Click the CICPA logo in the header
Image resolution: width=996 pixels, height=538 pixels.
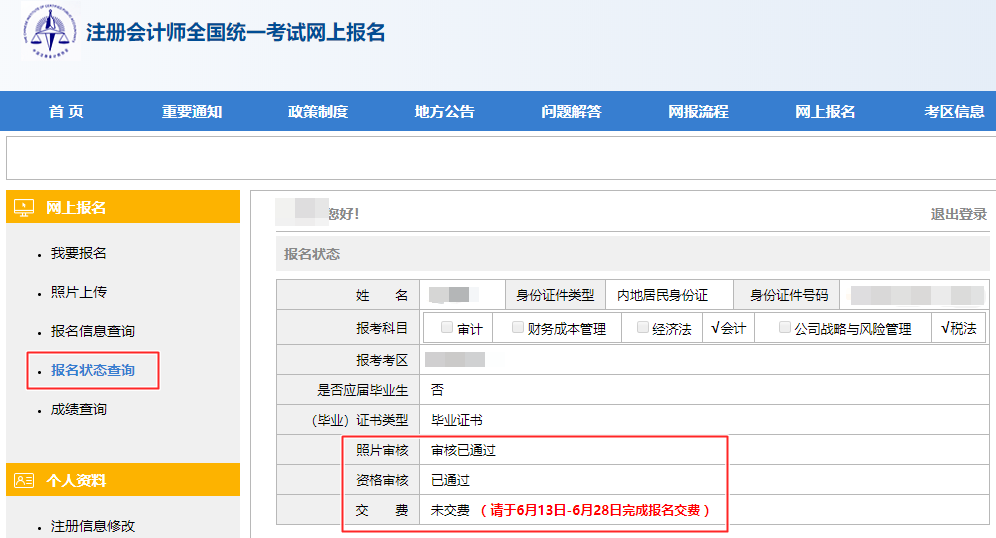click(x=50, y=32)
